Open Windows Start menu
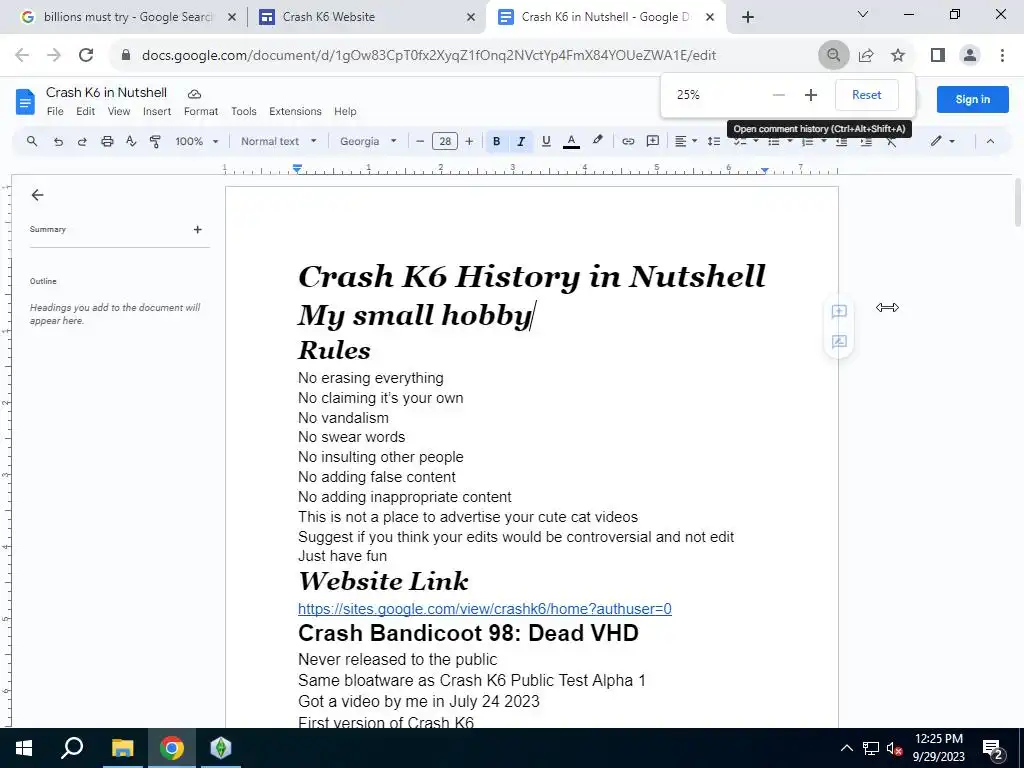Image resolution: width=1024 pixels, height=768 pixels. [24, 748]
